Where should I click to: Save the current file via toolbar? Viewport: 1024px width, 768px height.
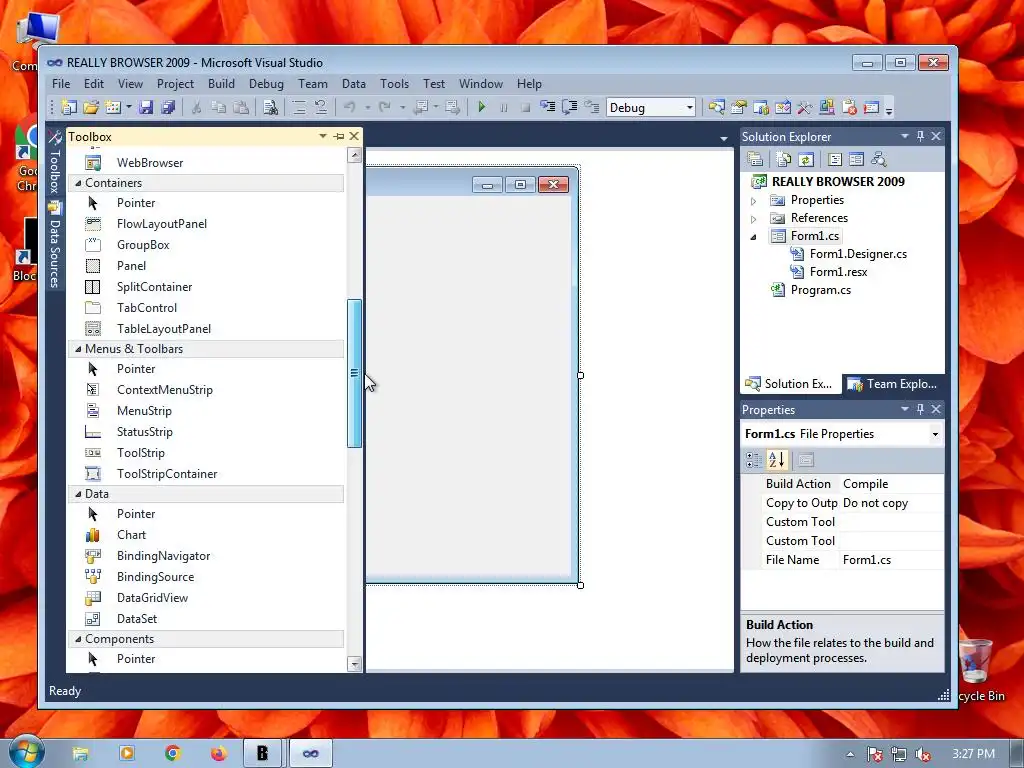(x=146, y=107)
